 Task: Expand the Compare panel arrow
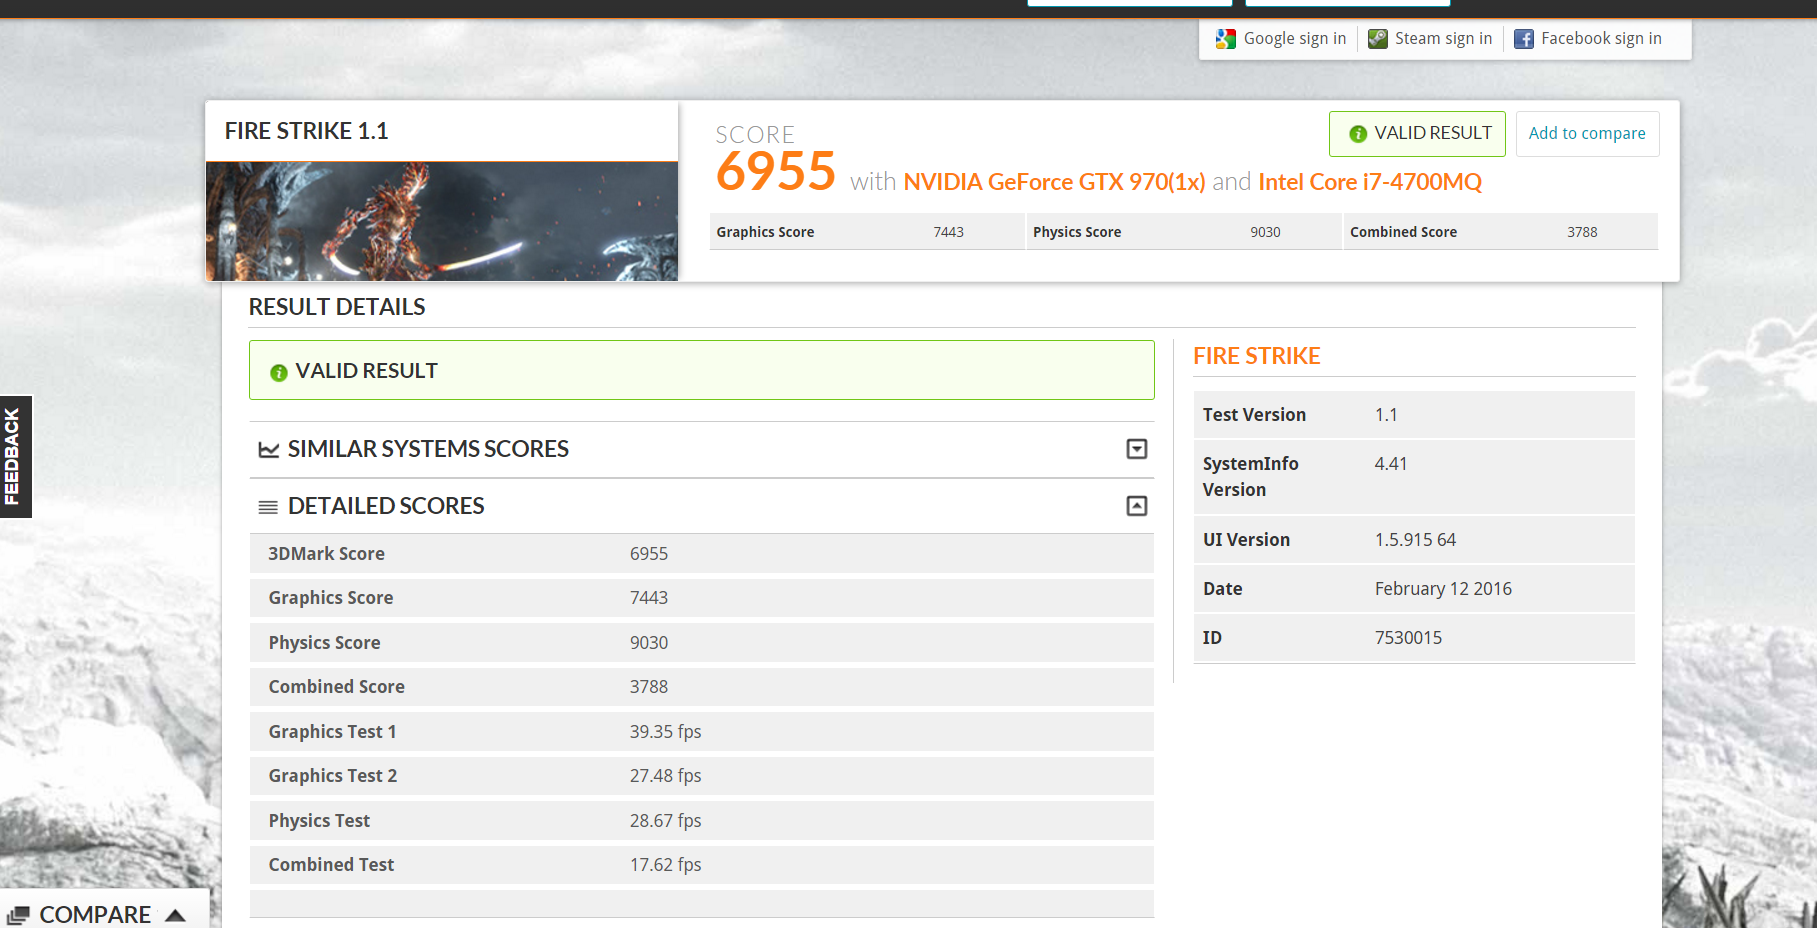(x=176, y=915)
